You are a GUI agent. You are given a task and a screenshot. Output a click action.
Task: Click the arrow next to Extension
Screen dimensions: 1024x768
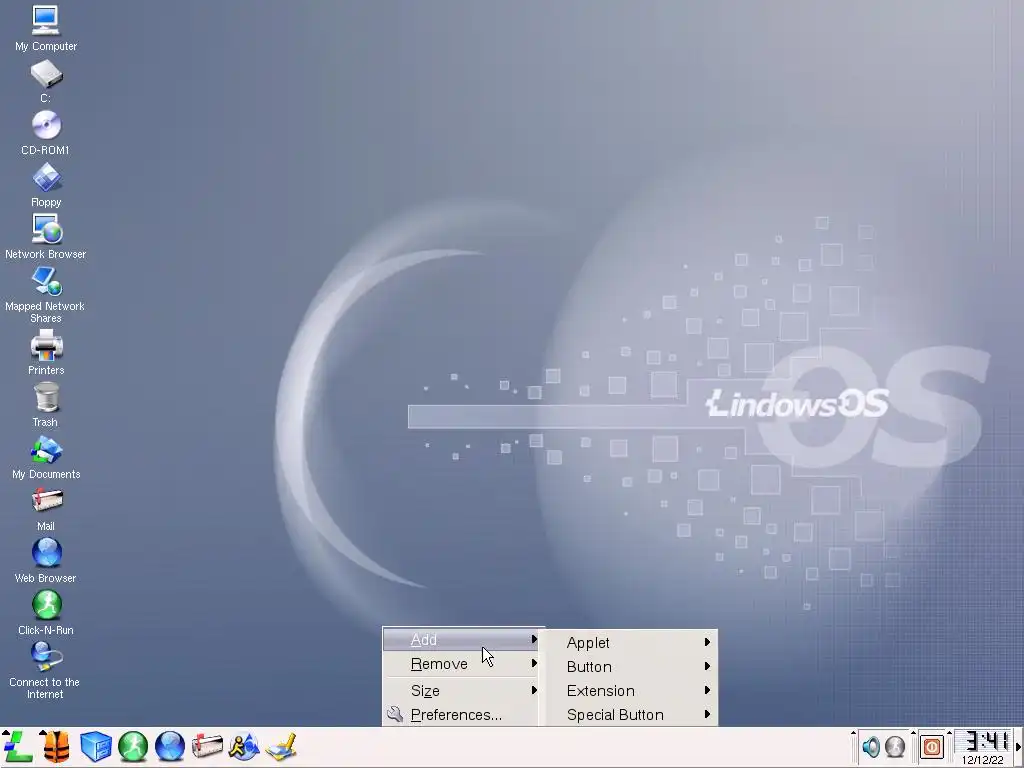click(x=707, y=690)
